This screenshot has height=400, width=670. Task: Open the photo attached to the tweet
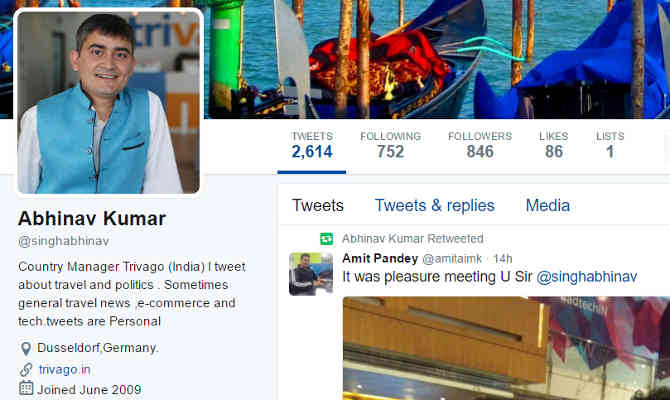[506, 348]
